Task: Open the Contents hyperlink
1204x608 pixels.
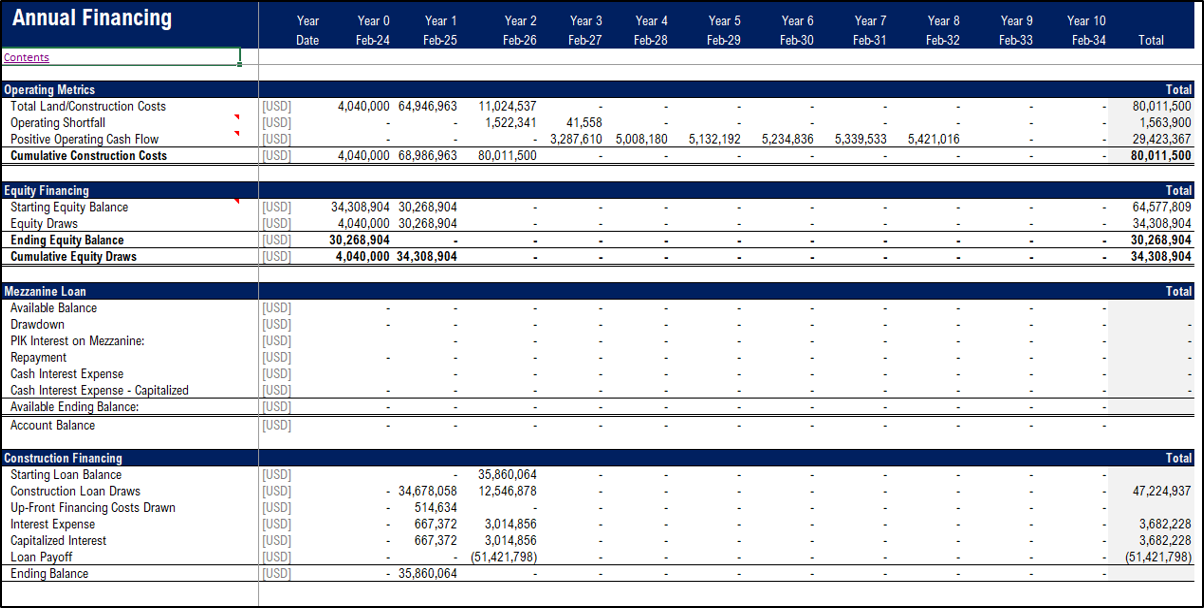Action: (27, 58)
